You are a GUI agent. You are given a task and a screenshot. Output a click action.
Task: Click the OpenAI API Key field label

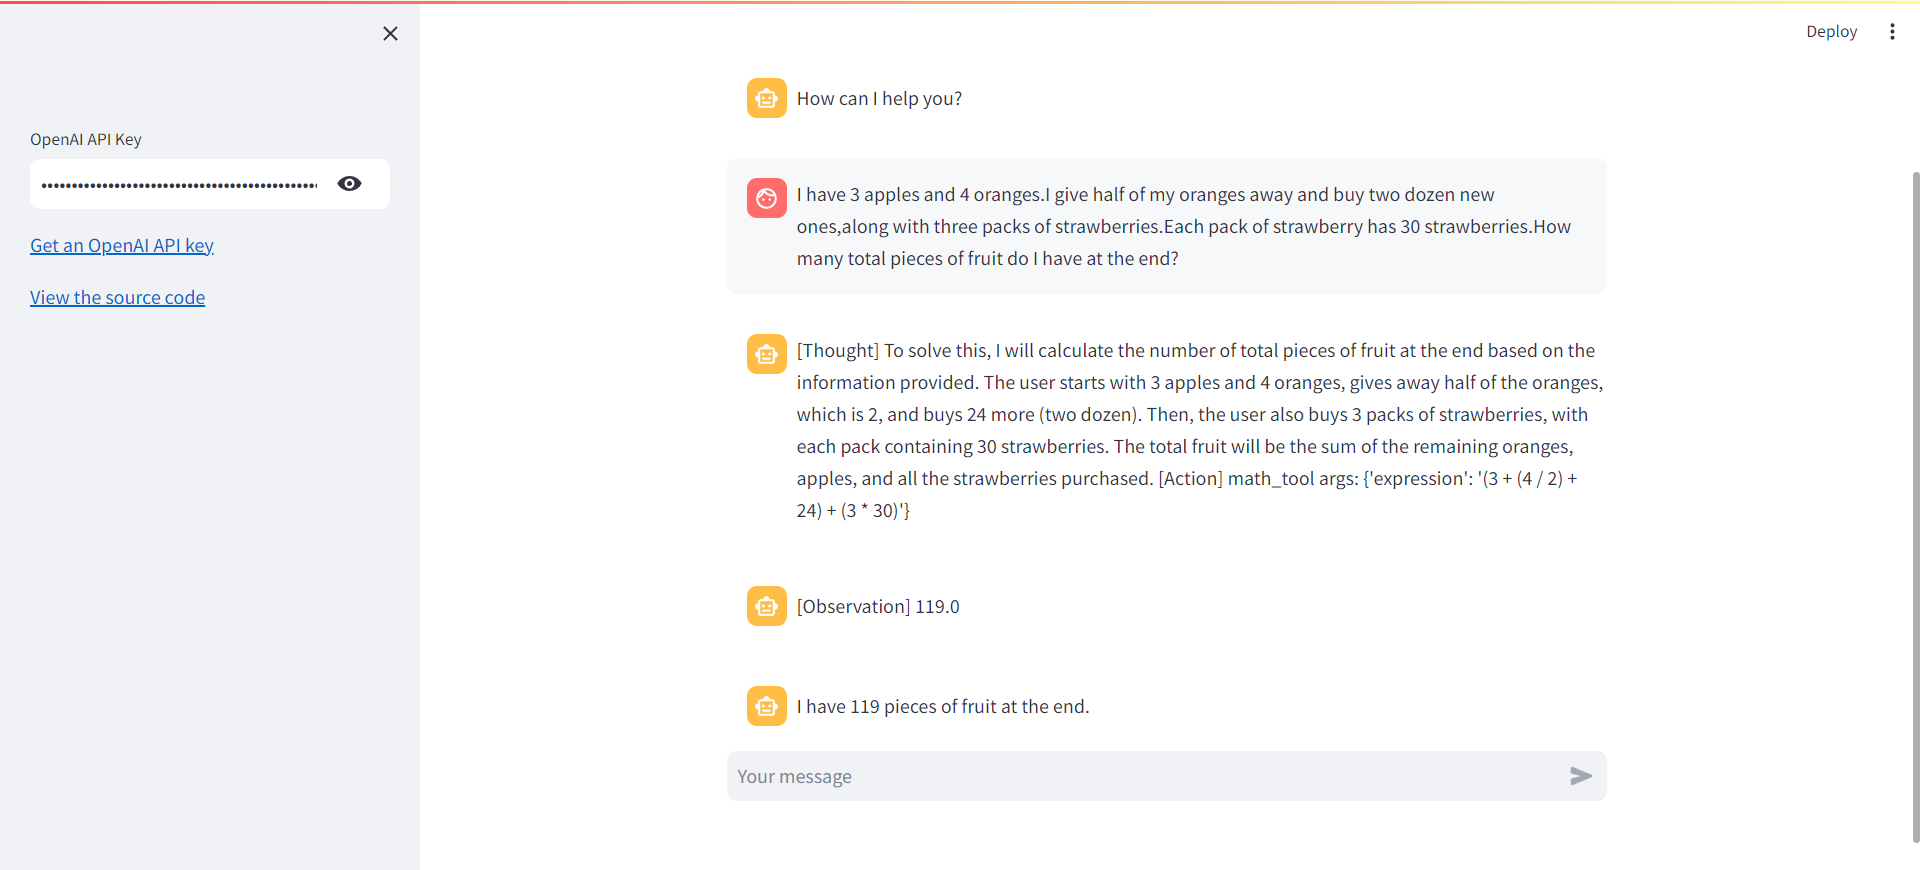pos(86,140)
